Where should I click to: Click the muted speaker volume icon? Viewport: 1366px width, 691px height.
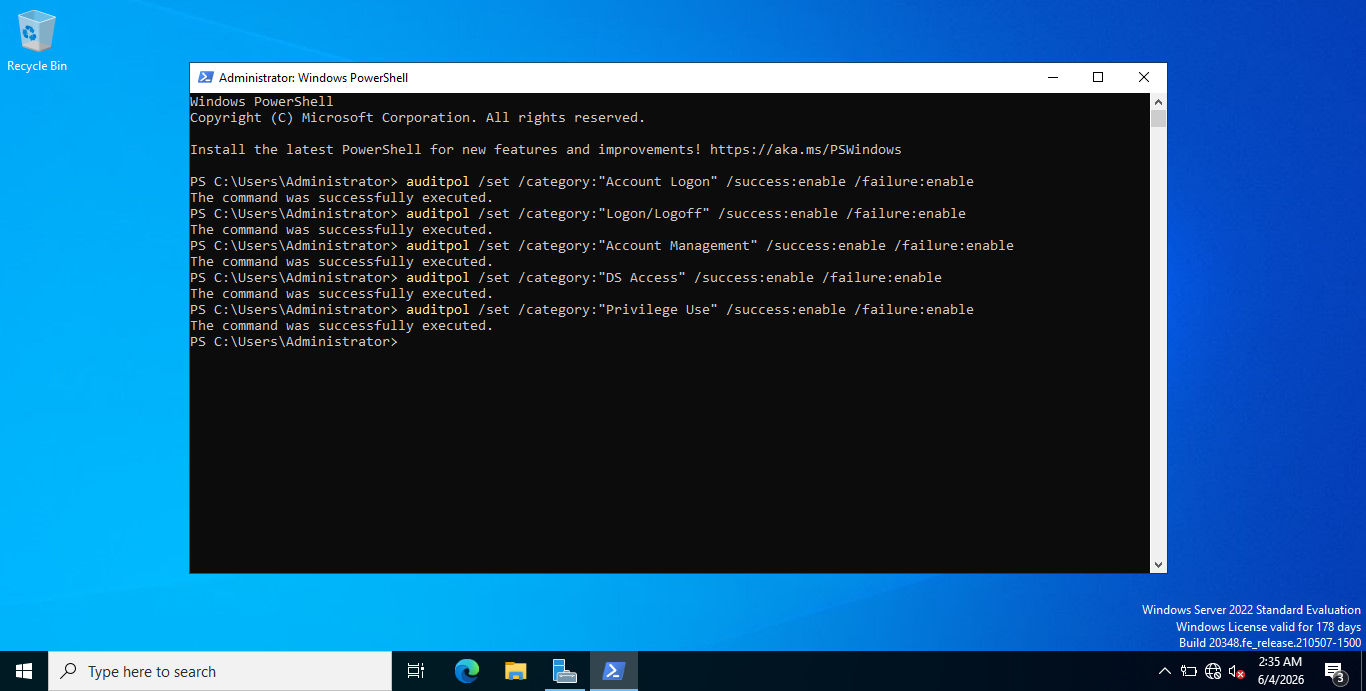pos(1237,672)
